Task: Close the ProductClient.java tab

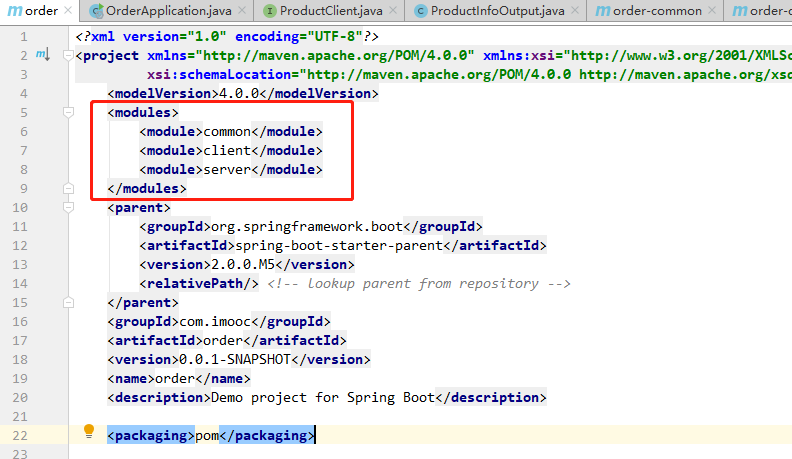Action: tap(393, 10)
